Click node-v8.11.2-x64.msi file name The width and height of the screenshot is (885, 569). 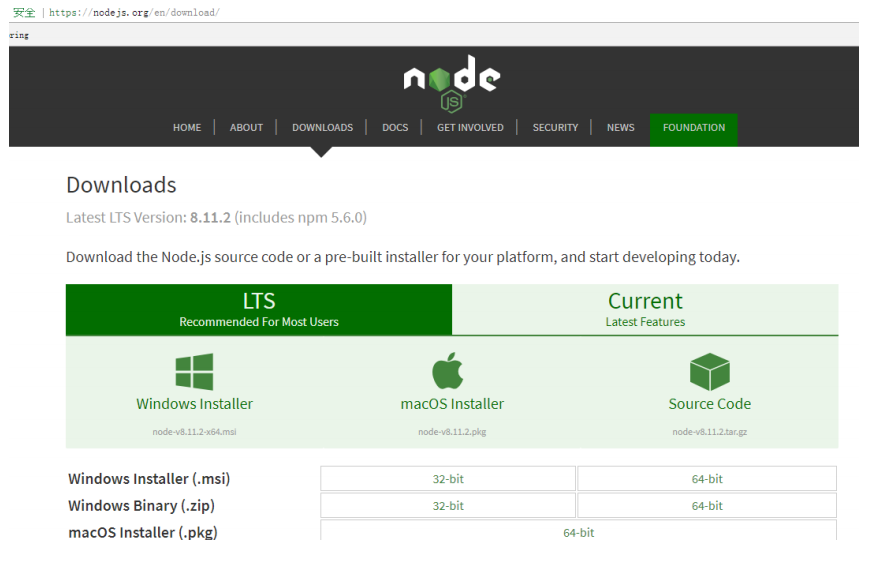point(194,432)
